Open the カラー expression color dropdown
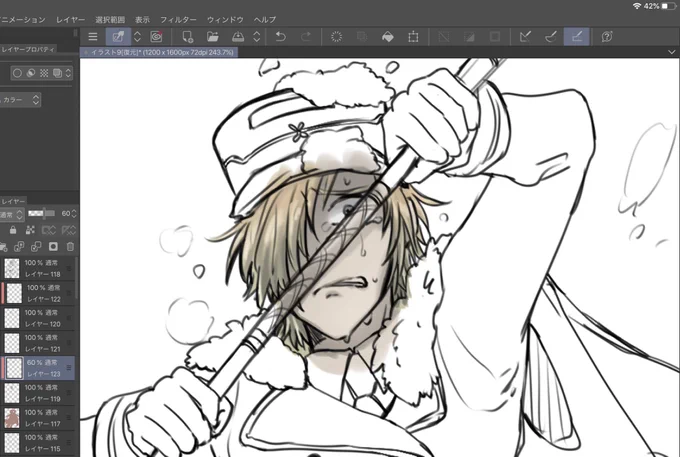Image resolution: width=680 pixels, height=457 pixels. click(20, 100)
